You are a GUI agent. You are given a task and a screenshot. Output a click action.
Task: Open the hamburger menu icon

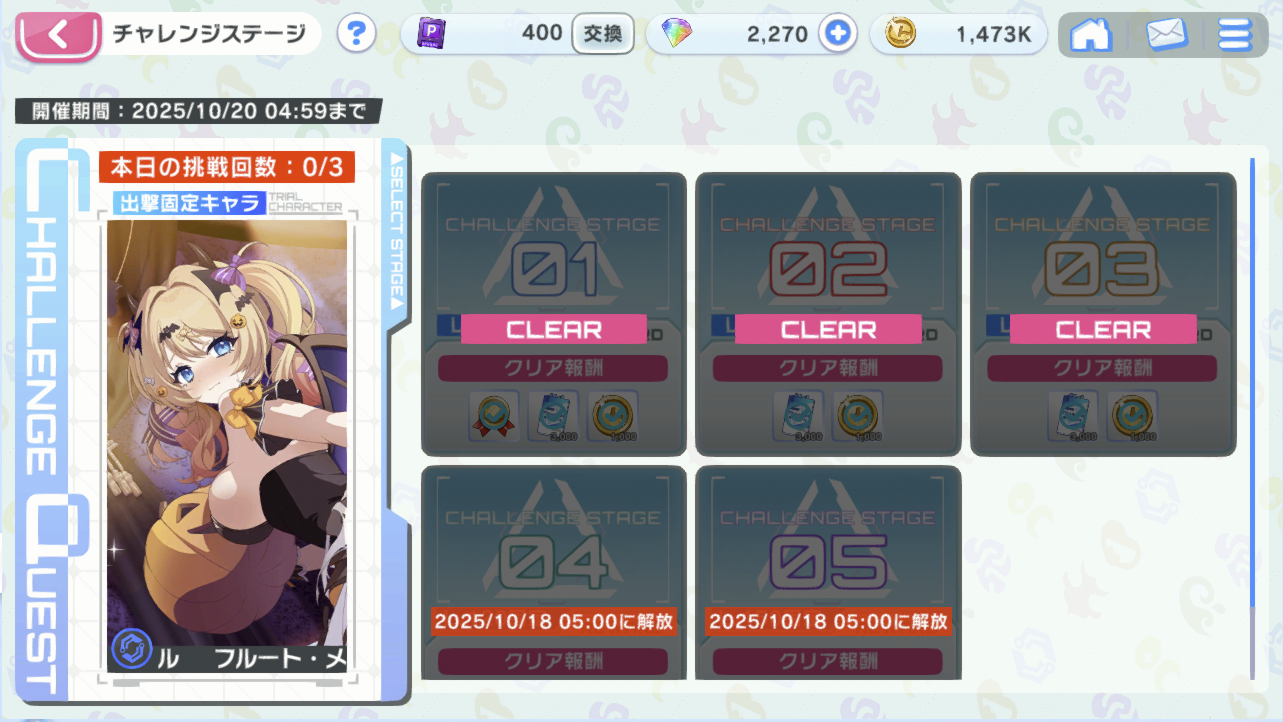1235,35
